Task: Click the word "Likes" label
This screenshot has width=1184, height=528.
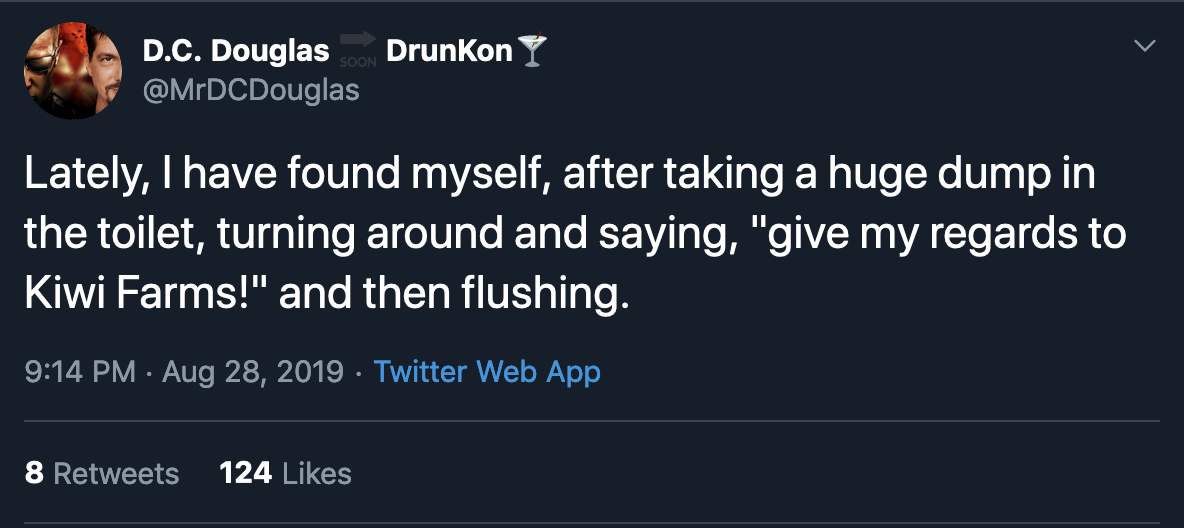Action: coord(317,474)
